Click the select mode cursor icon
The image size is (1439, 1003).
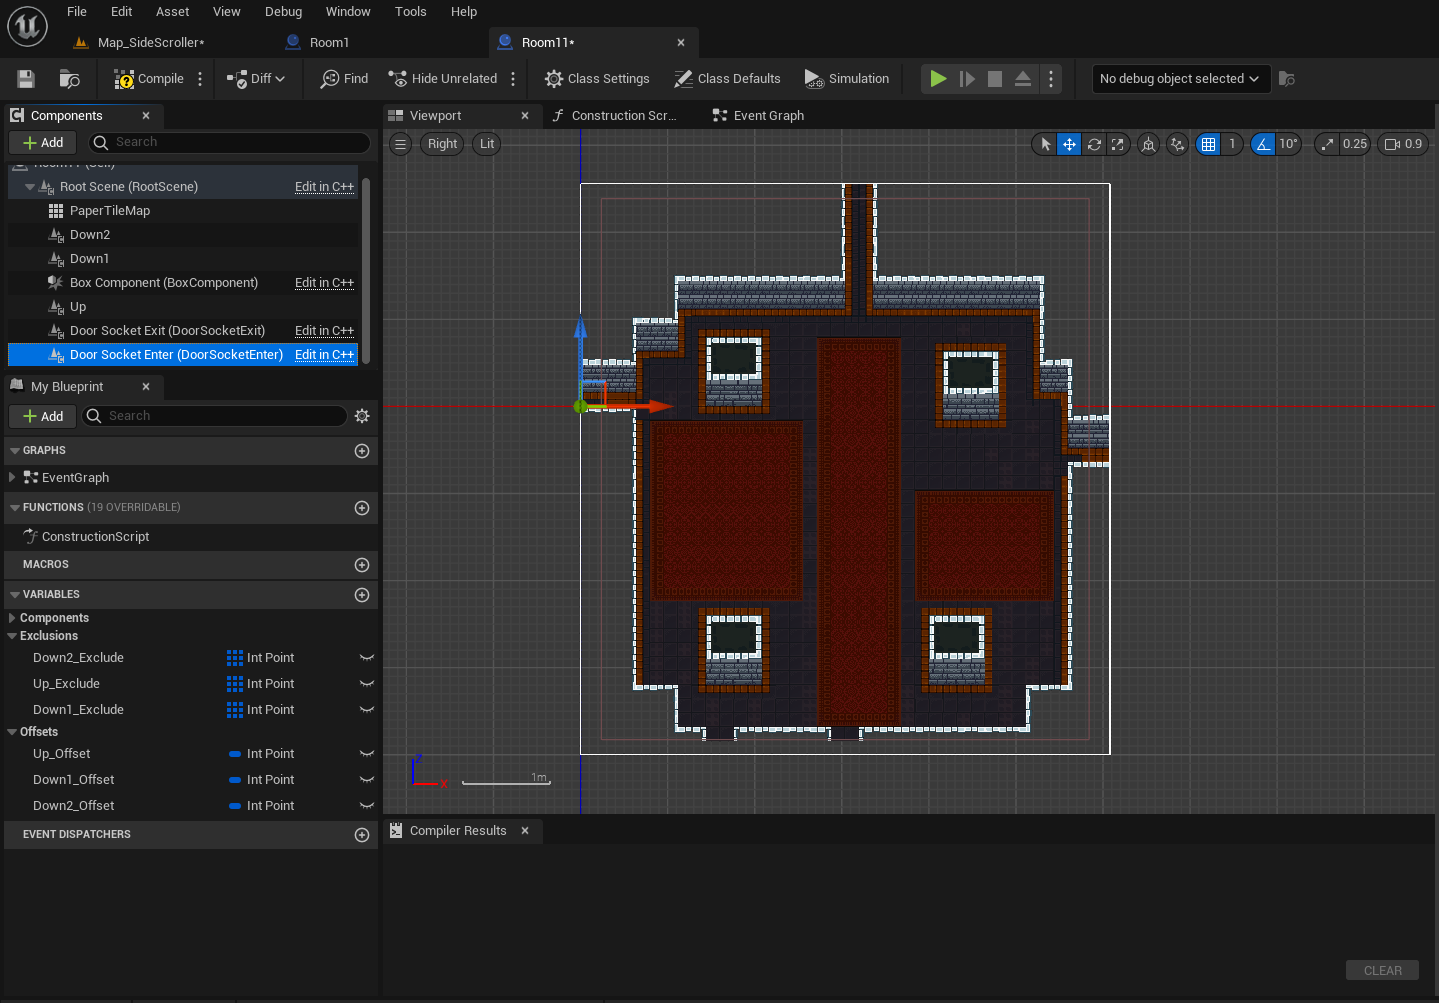(1045, 144)
